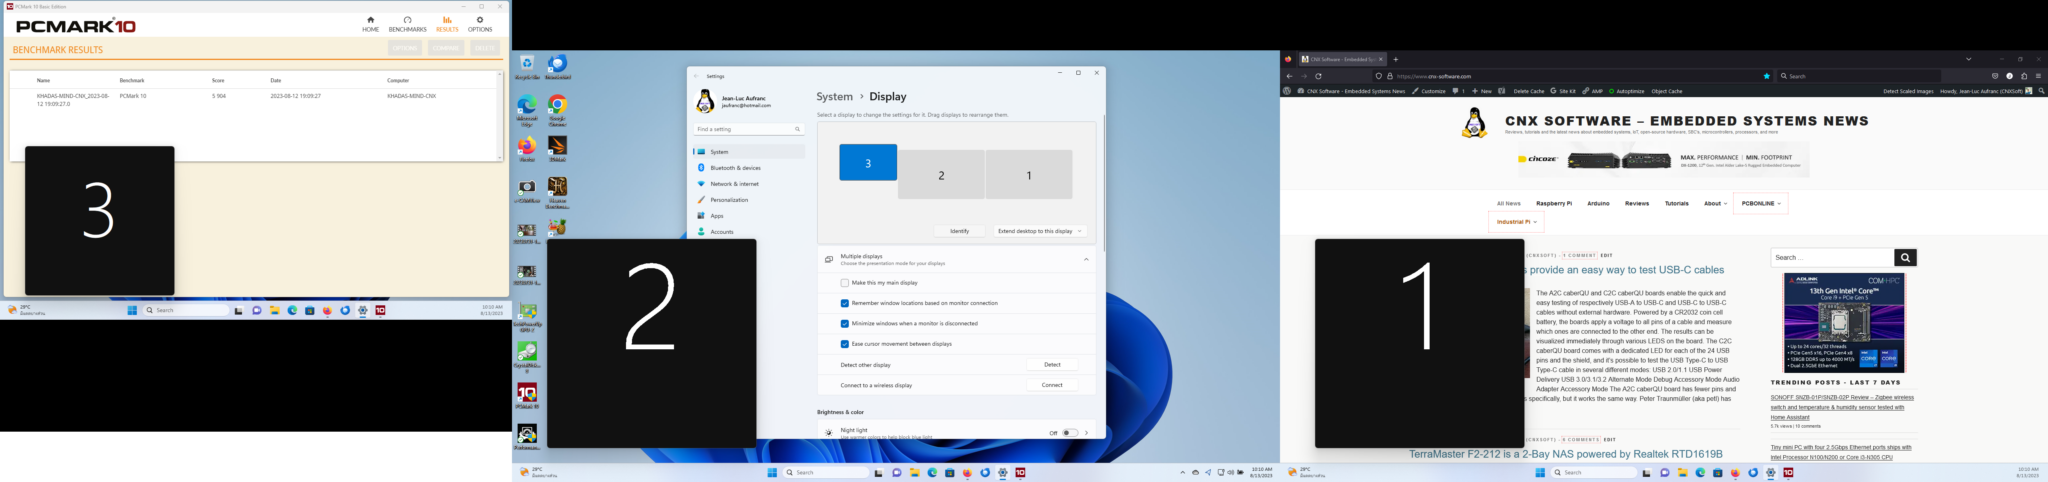Open Apps in Settings sidebar

[749, 216]
